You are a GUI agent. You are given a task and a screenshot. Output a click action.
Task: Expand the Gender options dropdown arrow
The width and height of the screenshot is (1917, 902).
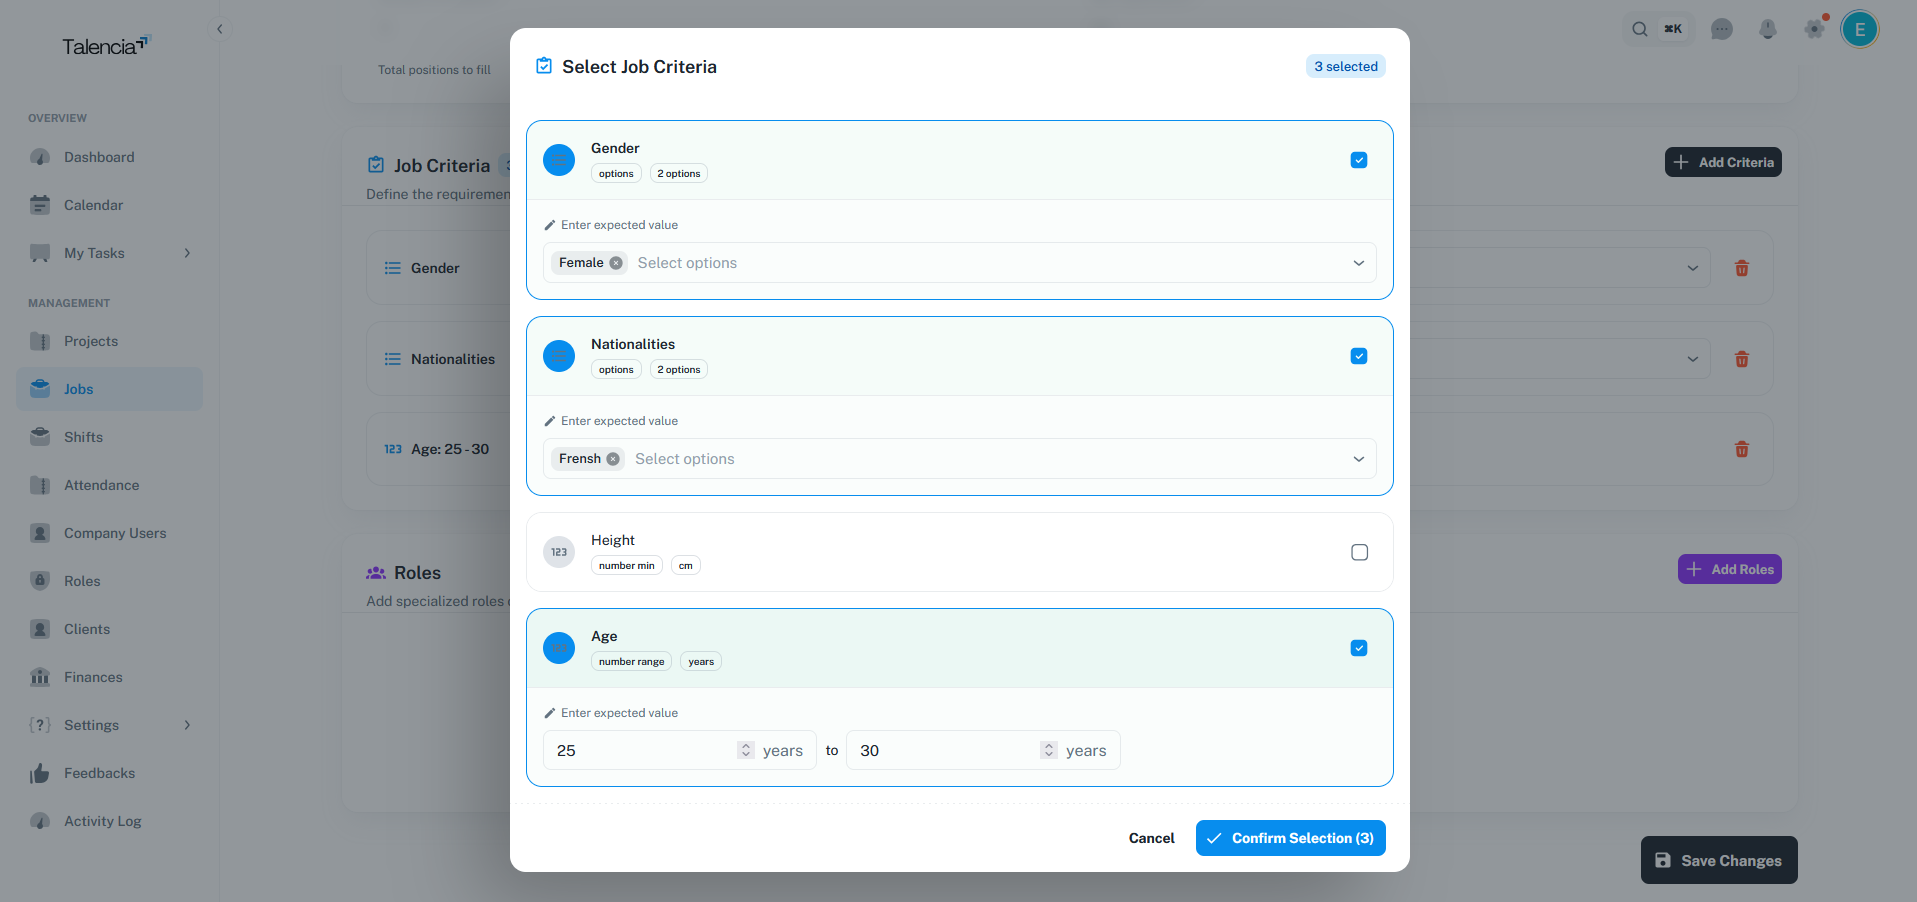click(1358, 263)
